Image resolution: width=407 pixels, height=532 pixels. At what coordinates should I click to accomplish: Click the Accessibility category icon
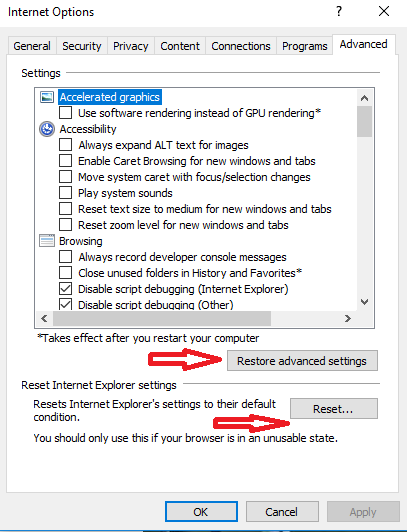click(47, 129)
